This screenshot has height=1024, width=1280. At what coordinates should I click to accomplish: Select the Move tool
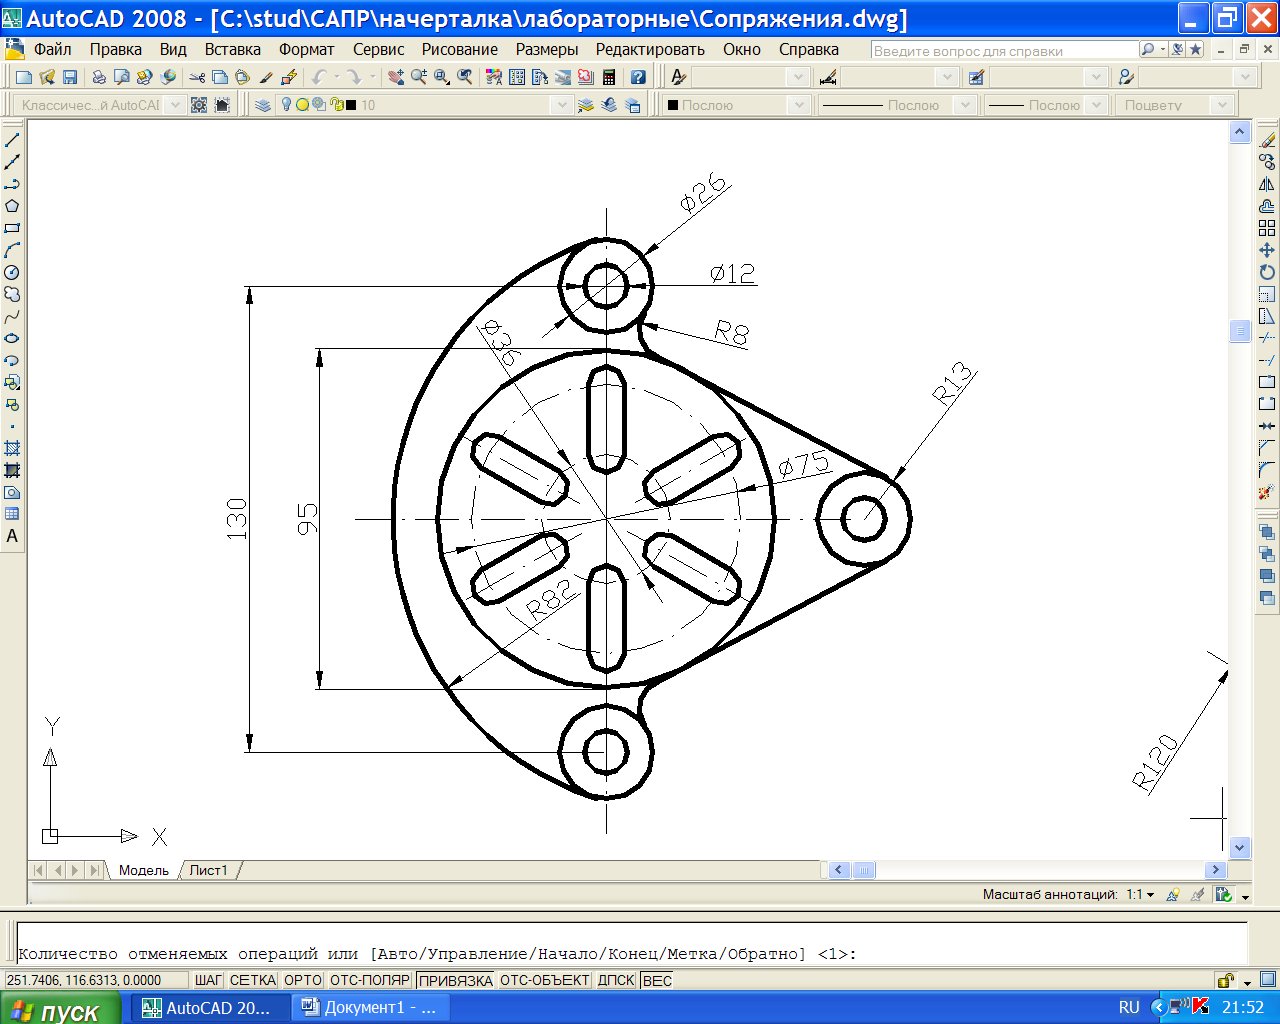tap(1267, 250)
